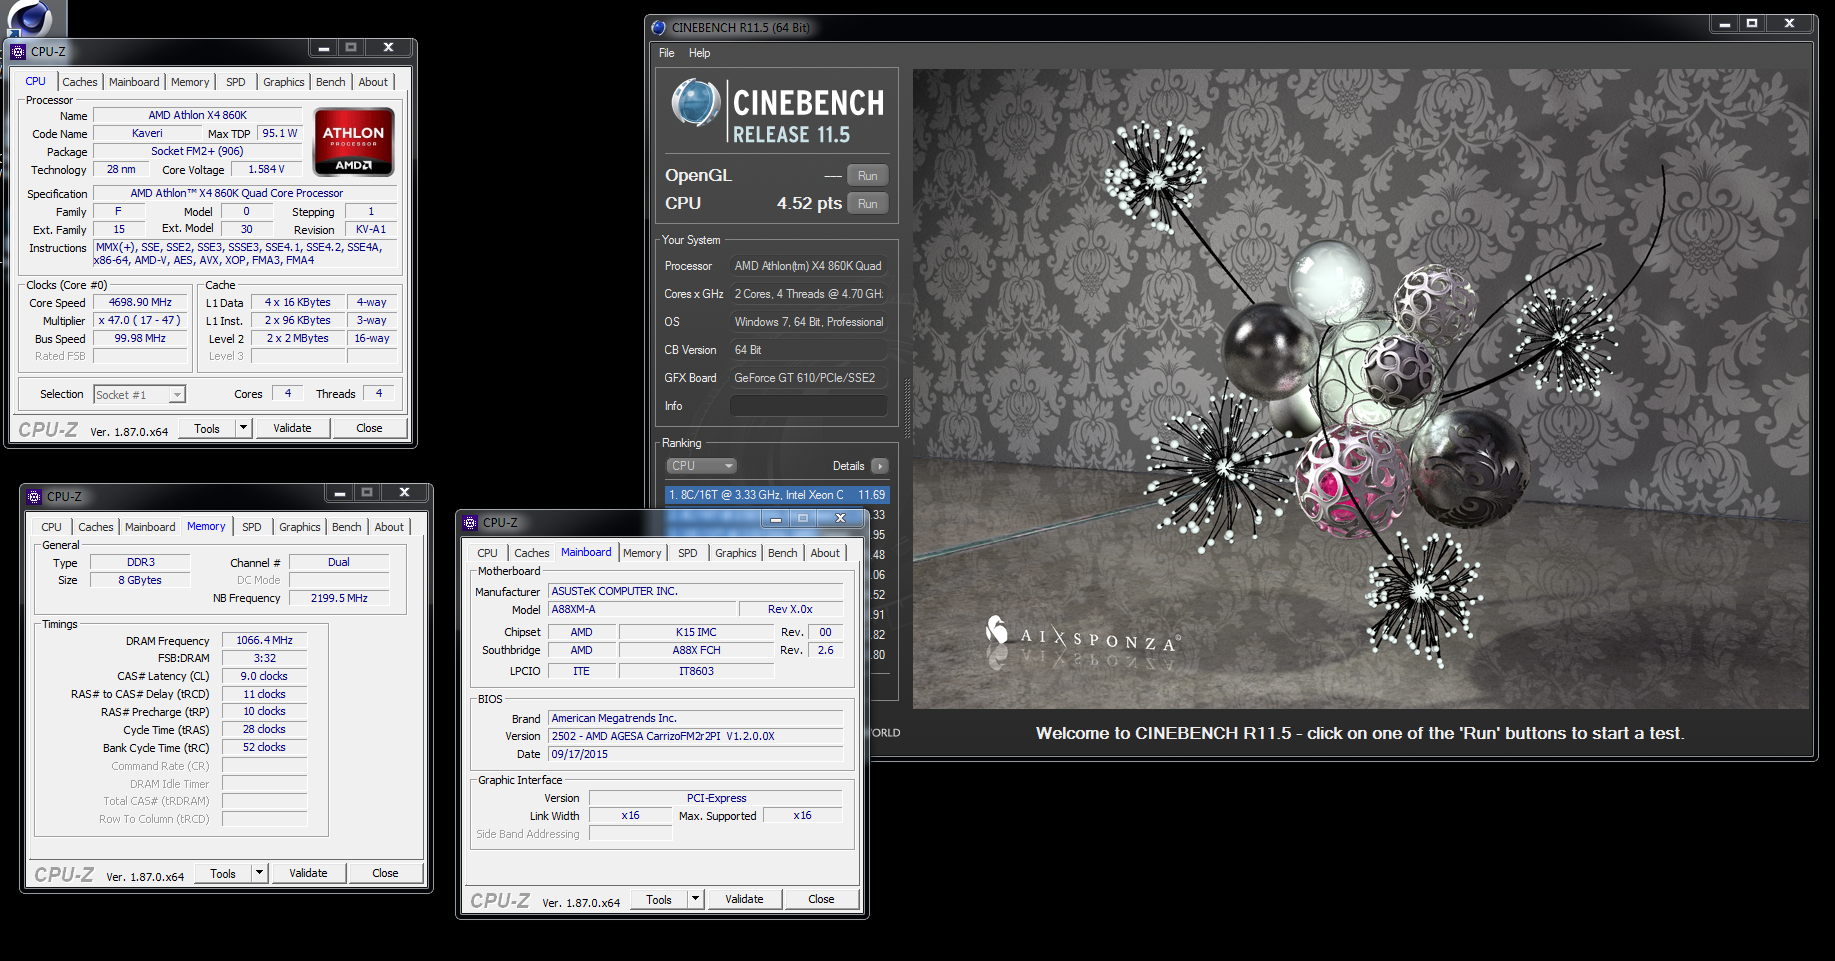Open File menu in Cinebench
This screenshot has height=961, width=1835.
[x=667, y=53]
